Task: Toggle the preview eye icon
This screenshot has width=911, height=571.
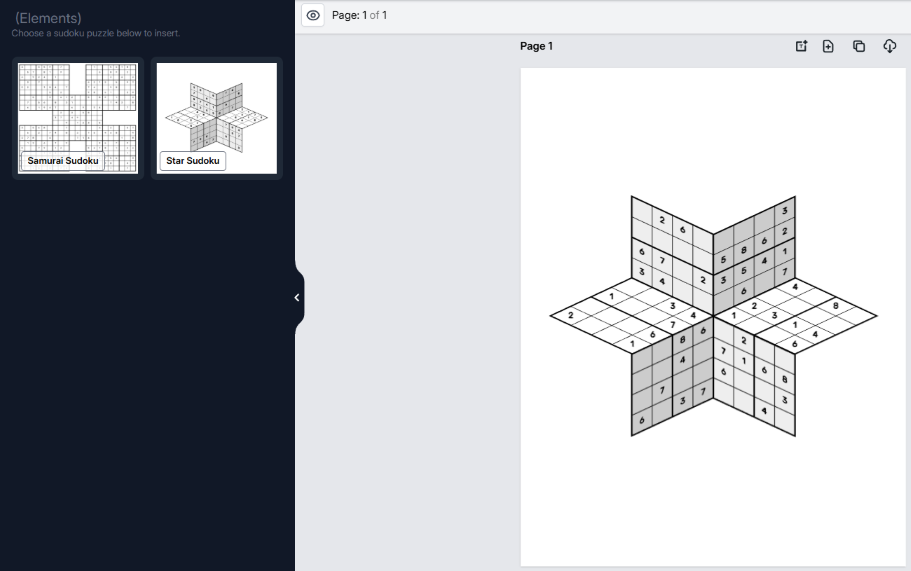Action: point(313,15)
